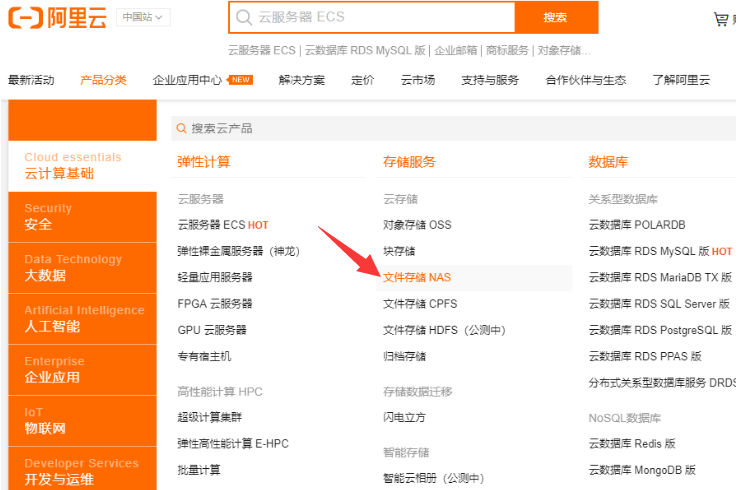Open GPU 云服务器 link
The width and height of the screenshot is (743, 490).
[212, 330]
